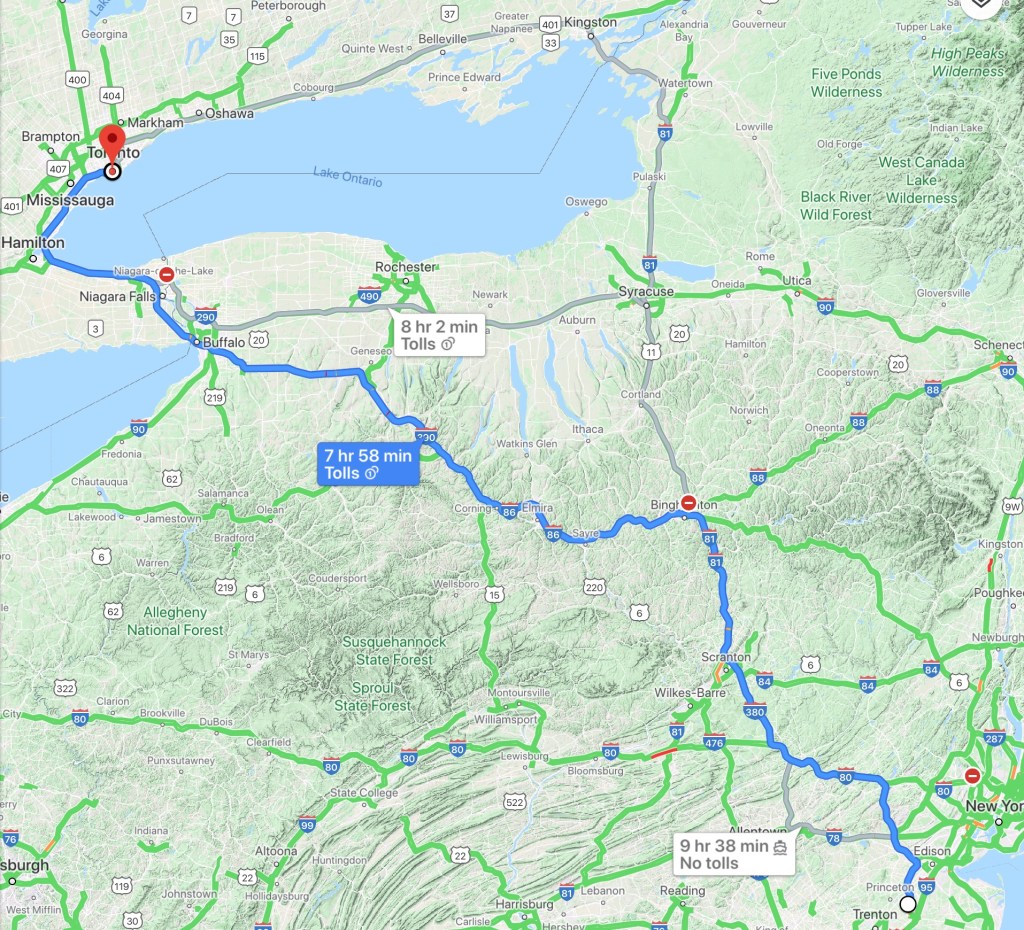The height and width of the screenshot is (930, 1024).
Task: Click the red traffic segment on I-80
Action: pyautogui.click(x=664, y=754)
